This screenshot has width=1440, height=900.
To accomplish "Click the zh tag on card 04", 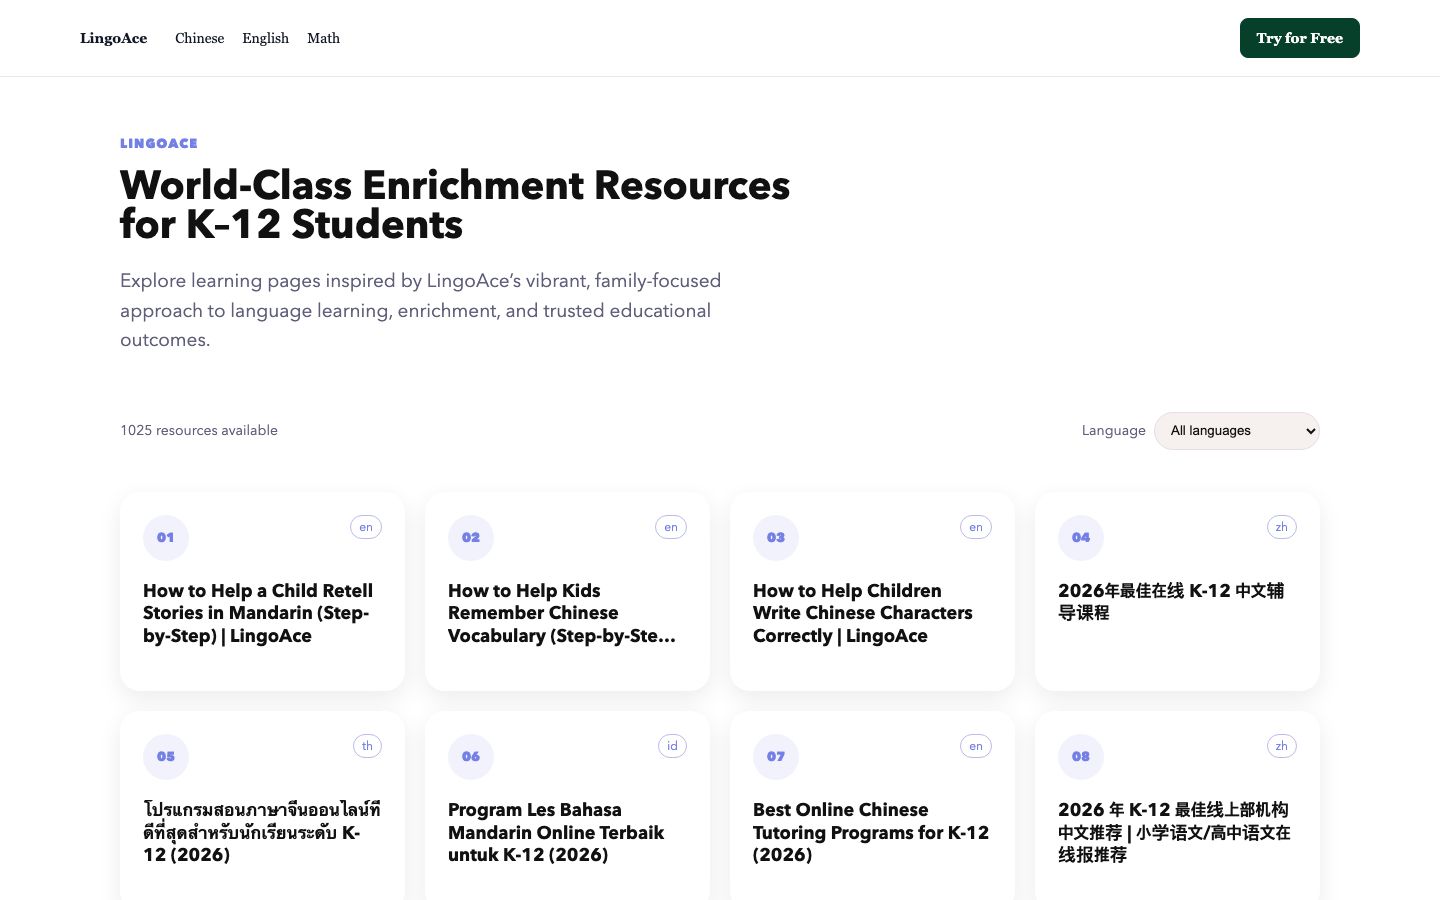I will point(1281,527).
